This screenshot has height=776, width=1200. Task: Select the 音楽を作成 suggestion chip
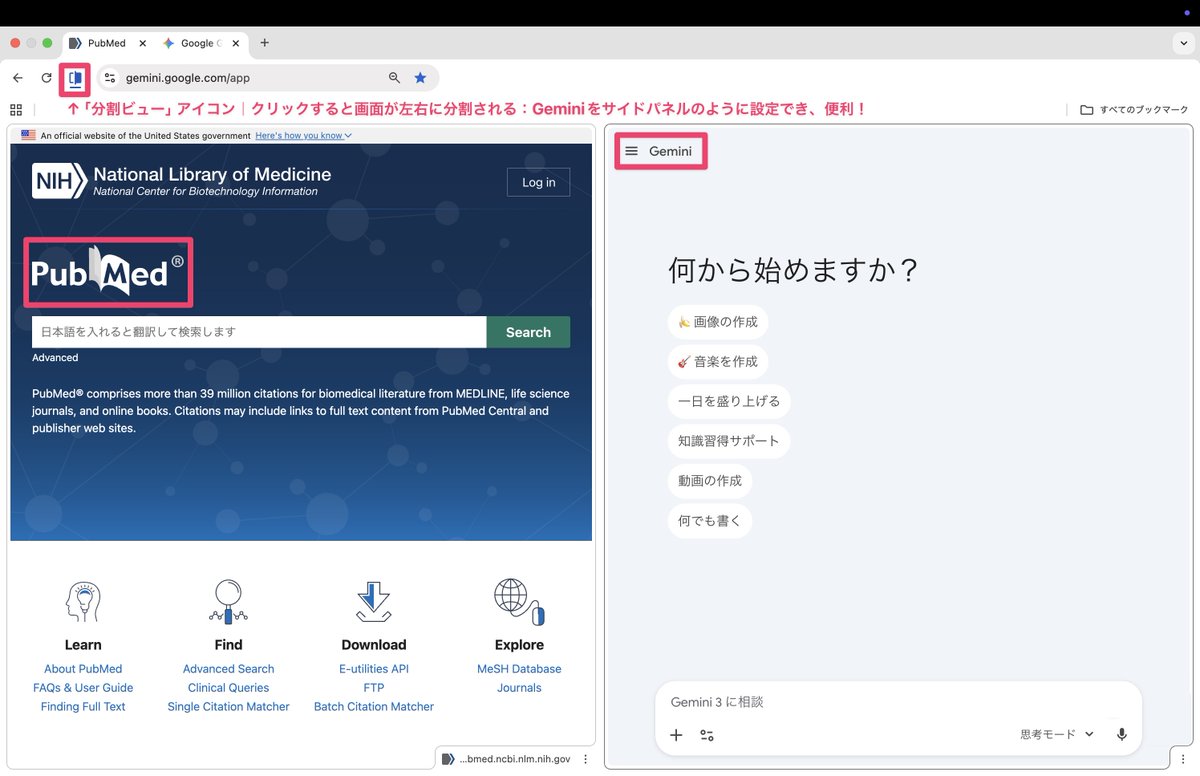(718, 362)
